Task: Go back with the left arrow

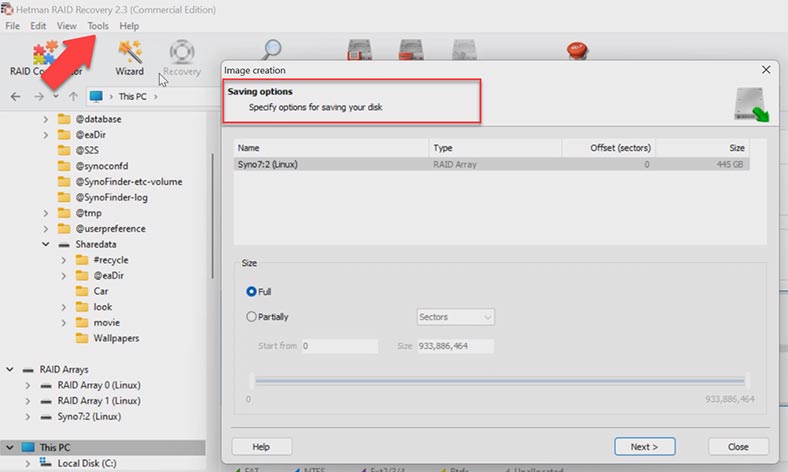Action: point(16,97)
